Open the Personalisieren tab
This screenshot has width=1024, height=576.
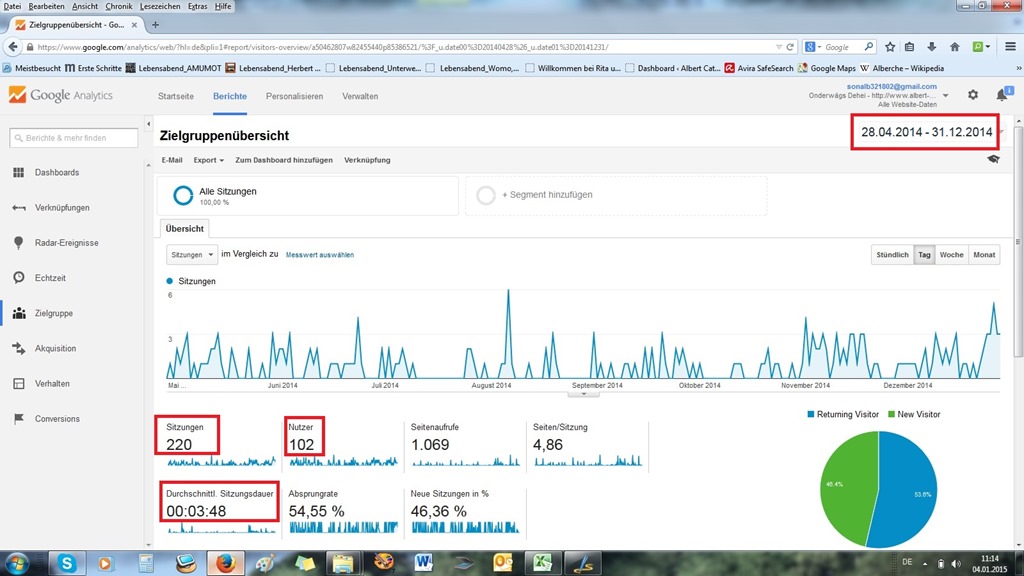point(294,96)
